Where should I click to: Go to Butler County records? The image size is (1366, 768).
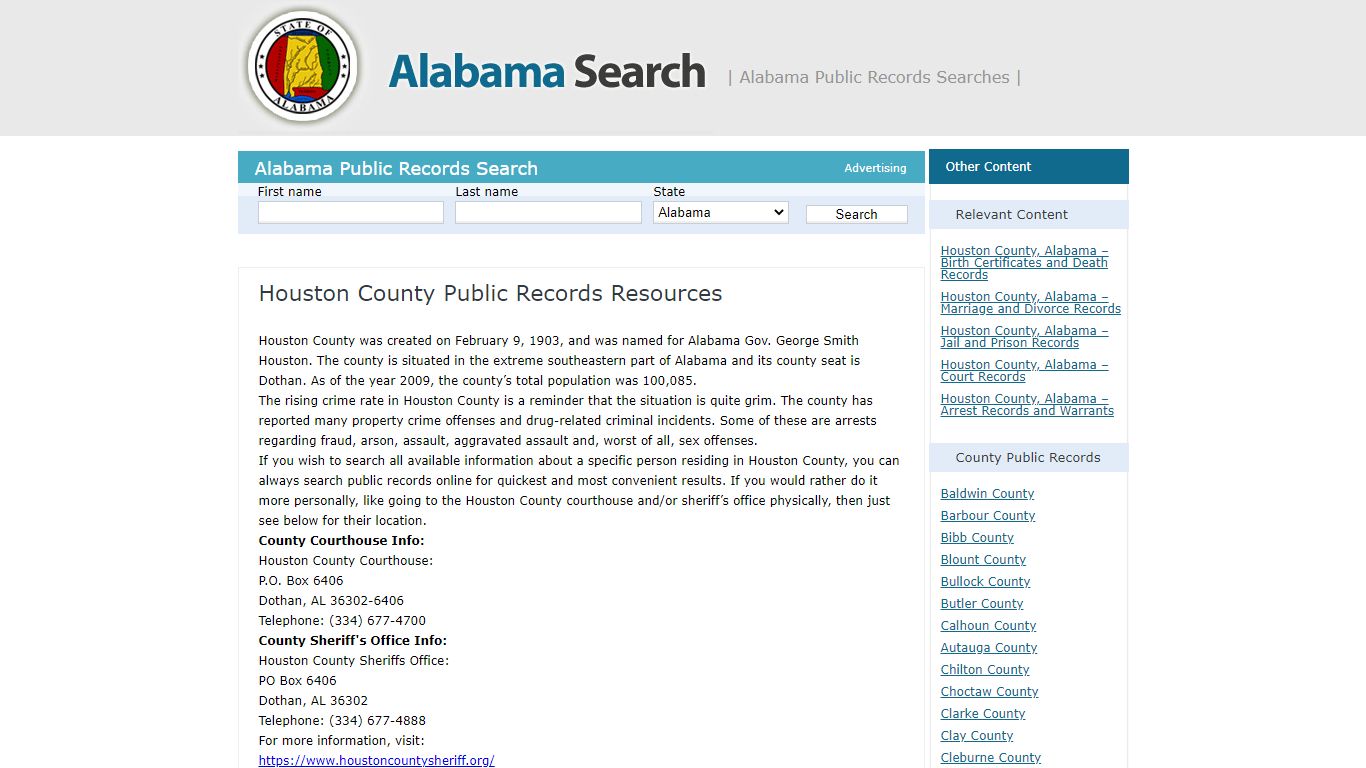(982, 604)
